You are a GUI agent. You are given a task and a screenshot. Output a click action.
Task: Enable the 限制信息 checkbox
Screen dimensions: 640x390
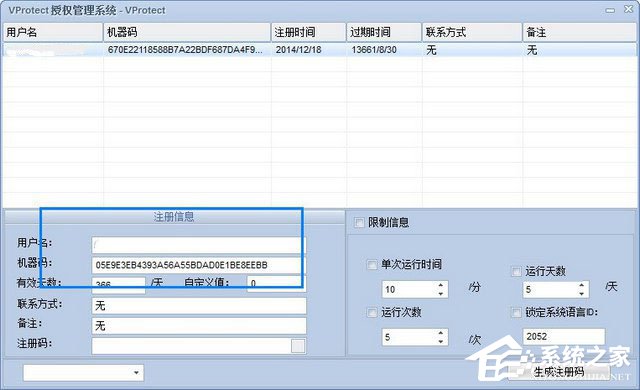click(359, 222)
